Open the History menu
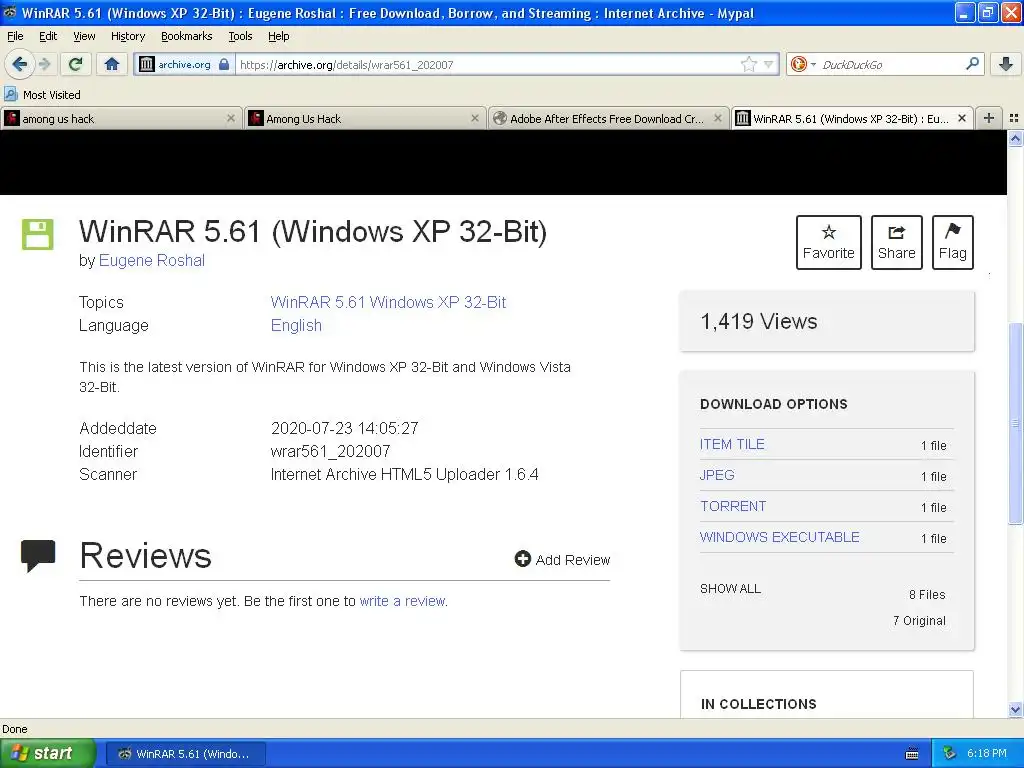This screenshot has height=768, width=1024. [127, 36]
